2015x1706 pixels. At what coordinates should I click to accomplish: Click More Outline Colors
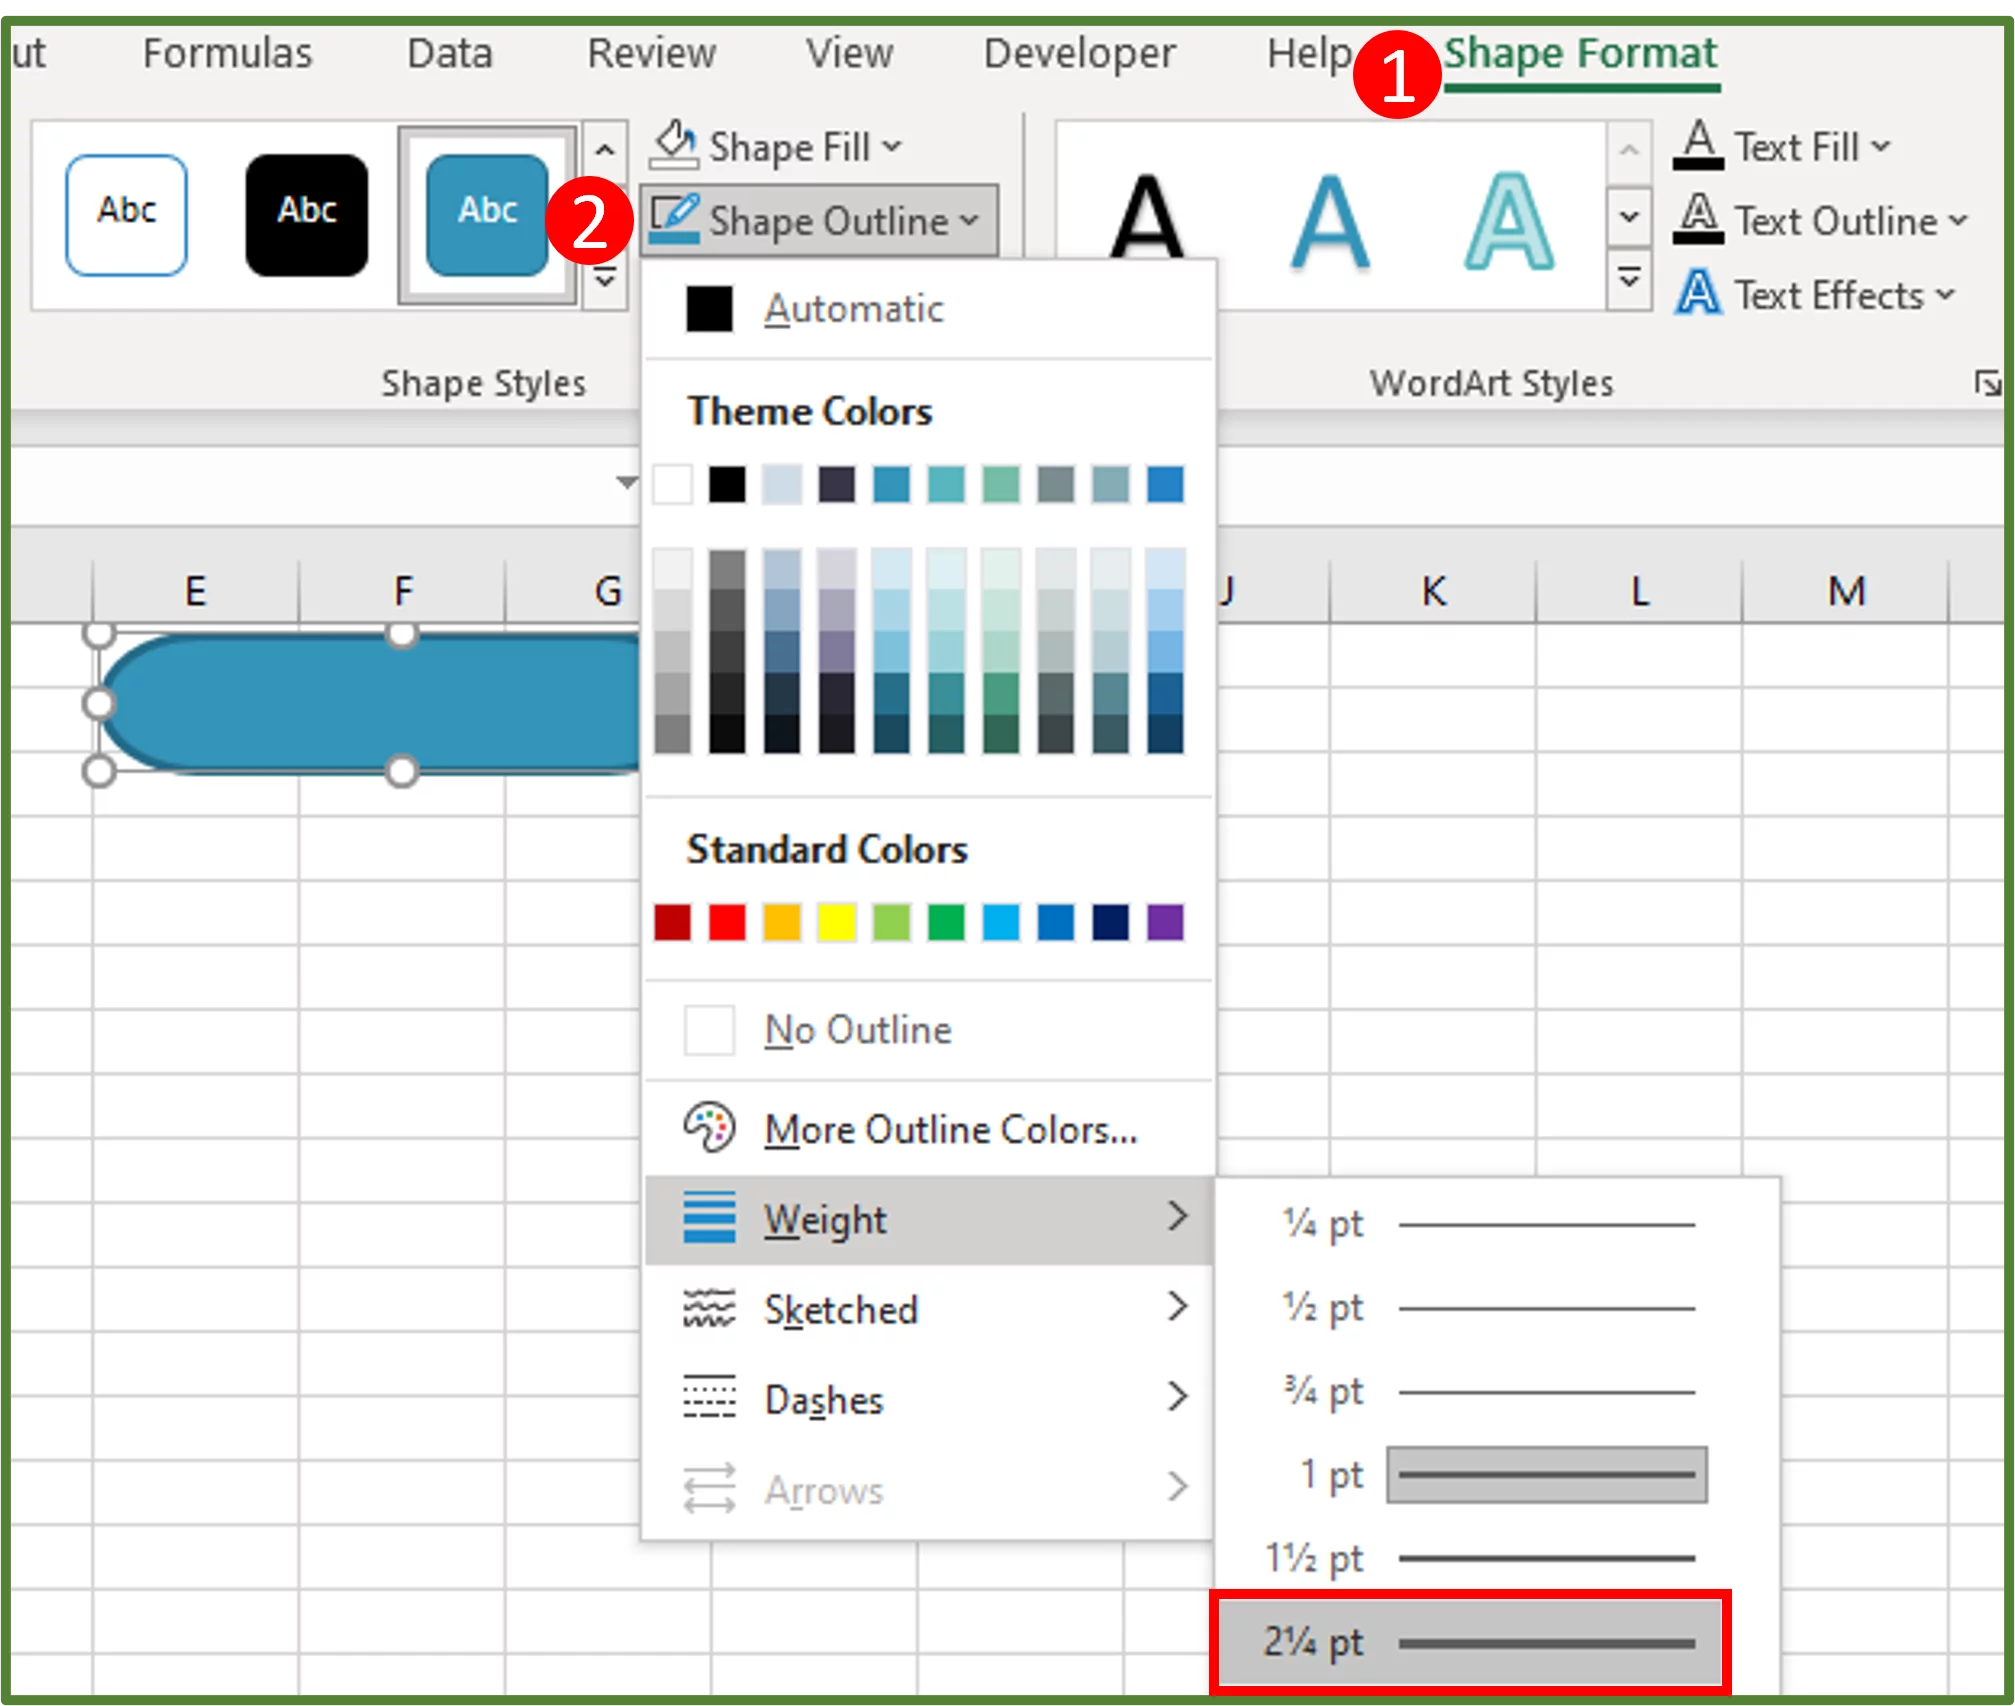pyautogui.click(x=950, y=1130)
